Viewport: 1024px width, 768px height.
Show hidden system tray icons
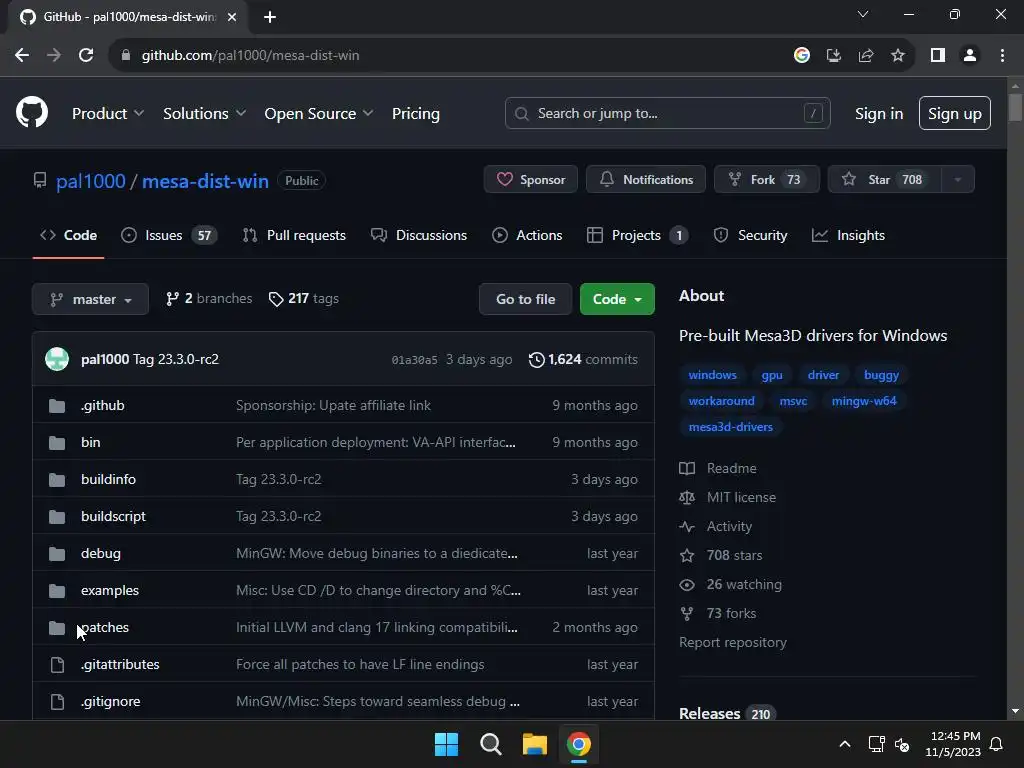tap(844, 744)
